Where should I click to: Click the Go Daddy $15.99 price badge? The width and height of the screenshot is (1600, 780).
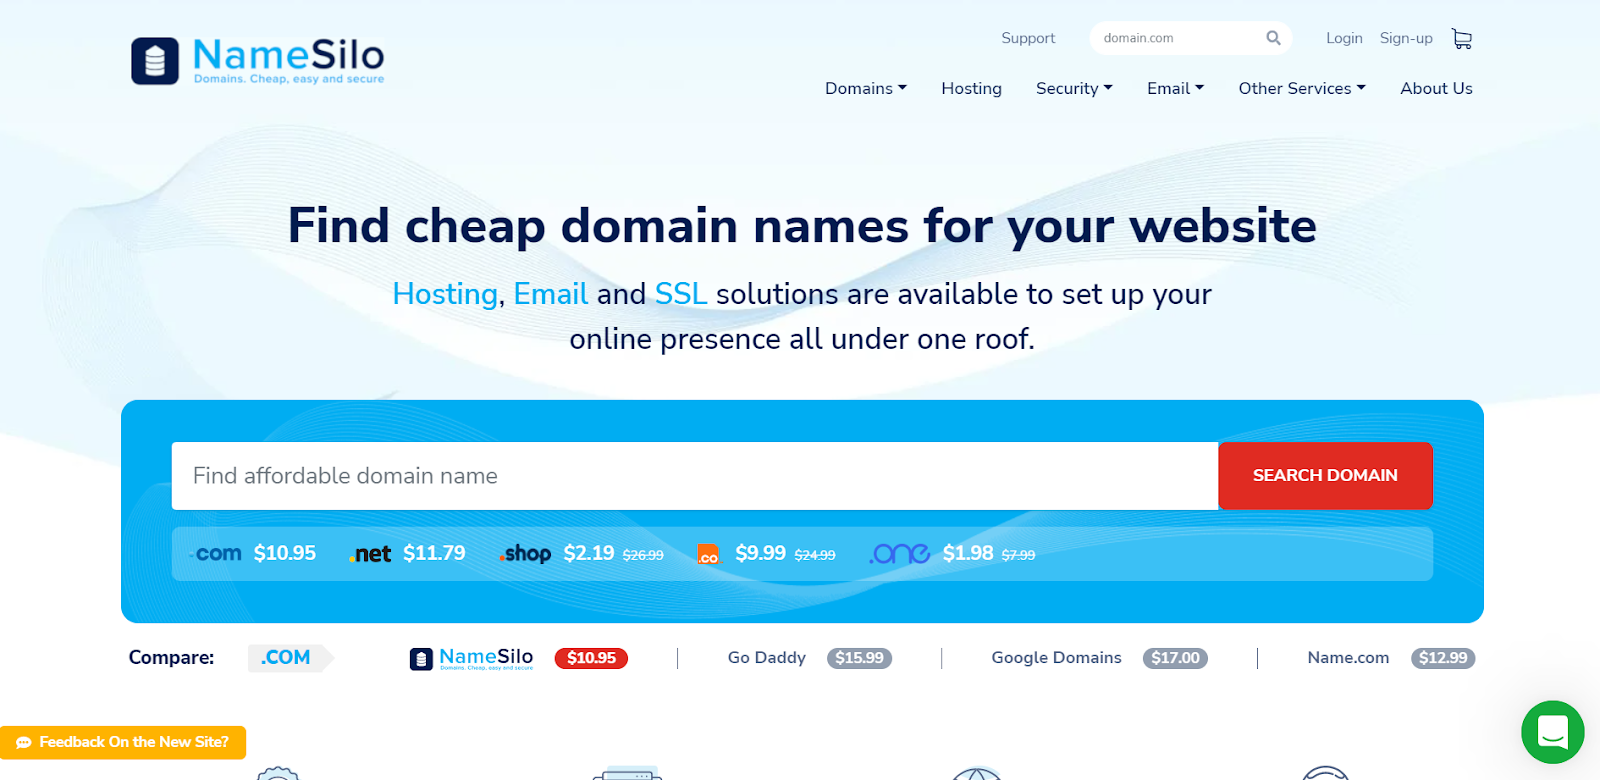[859, 658]
